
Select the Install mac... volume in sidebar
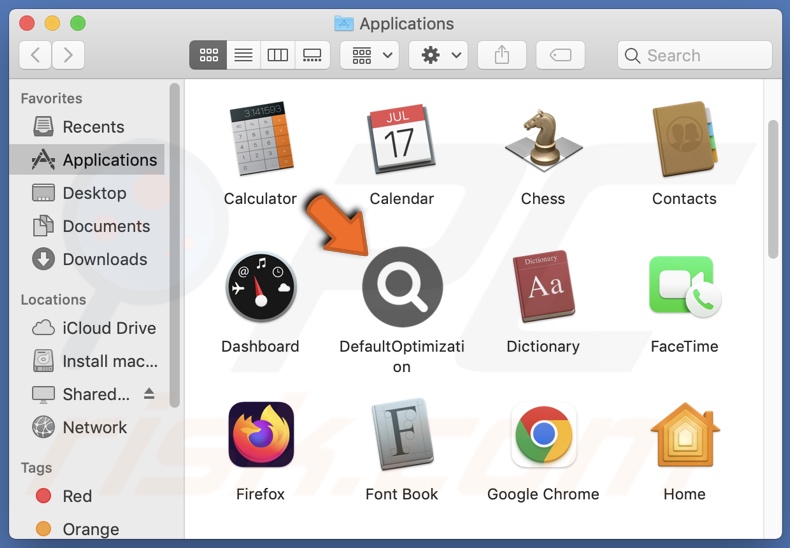click(87, 361)
